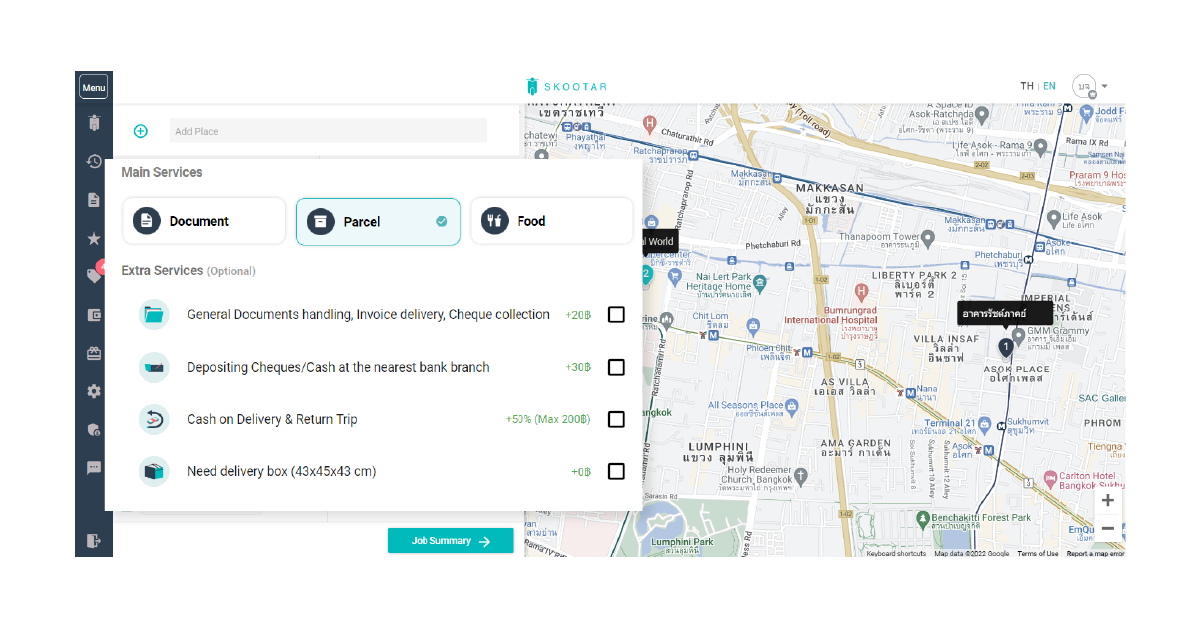This screenshot has height=628, width=1200.
Task: Click the Skootar logo in header
Action: 567,87
